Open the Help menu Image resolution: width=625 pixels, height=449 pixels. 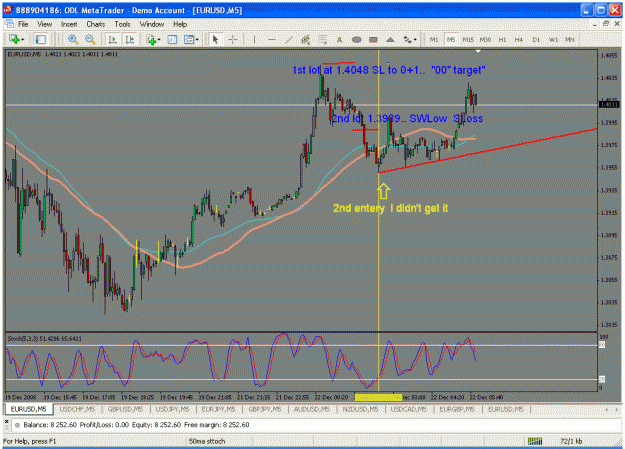pos(180,24)
